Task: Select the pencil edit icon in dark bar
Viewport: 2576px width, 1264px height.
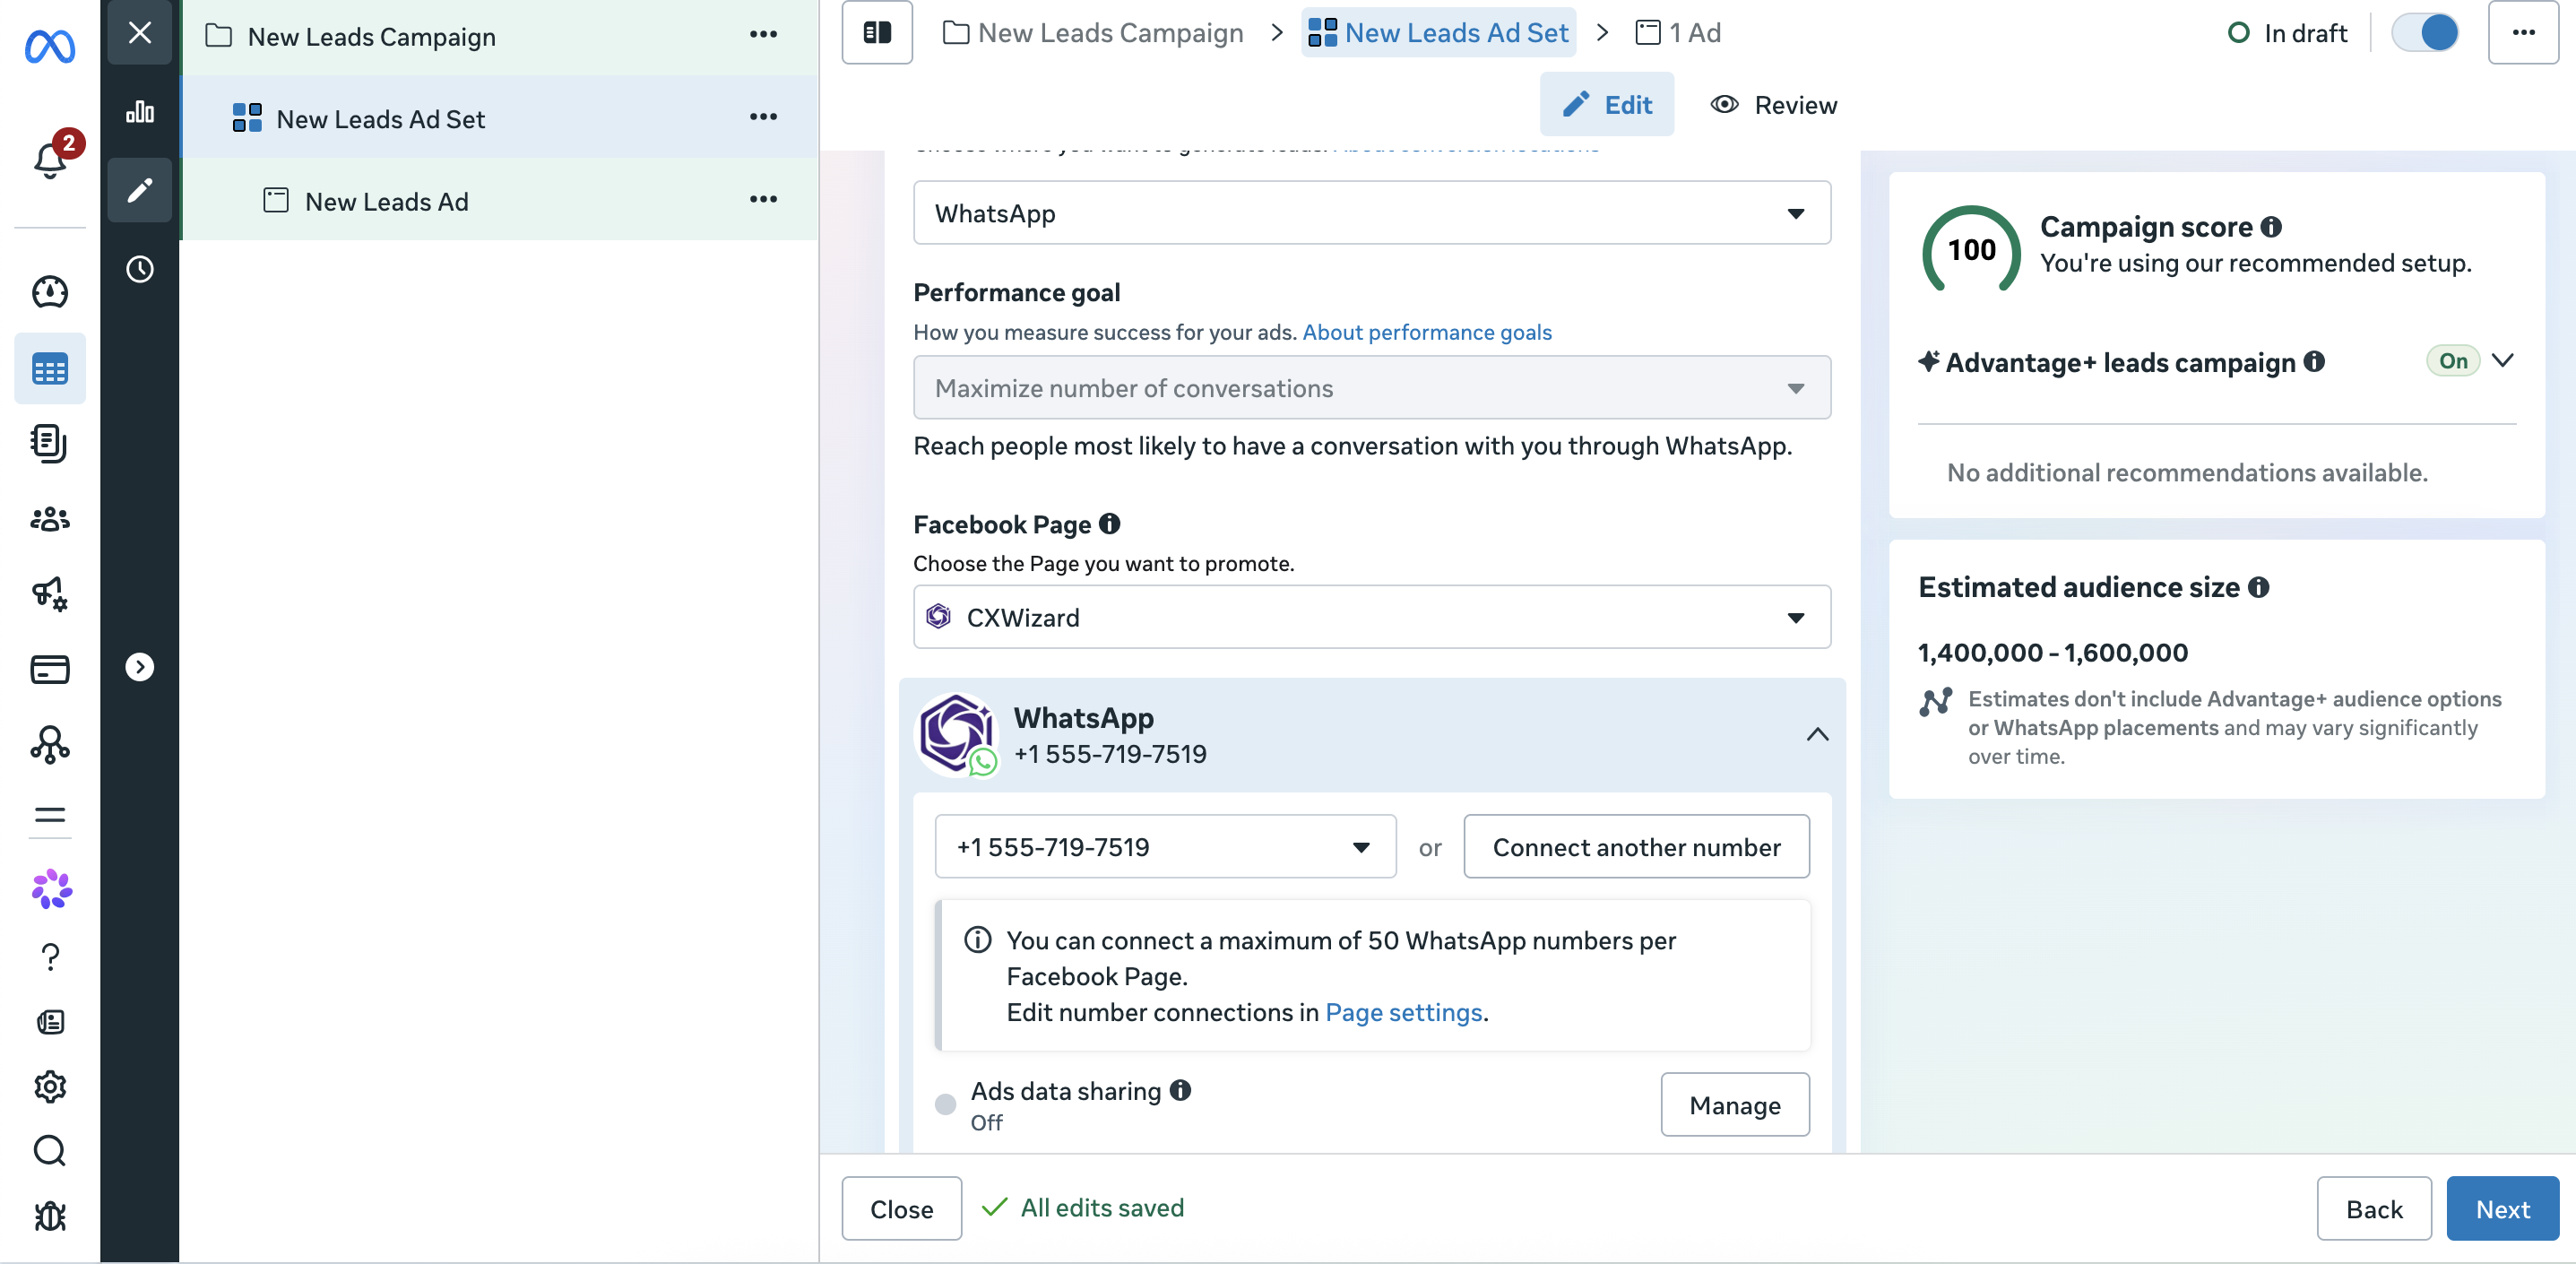Action: pos(140,190)
